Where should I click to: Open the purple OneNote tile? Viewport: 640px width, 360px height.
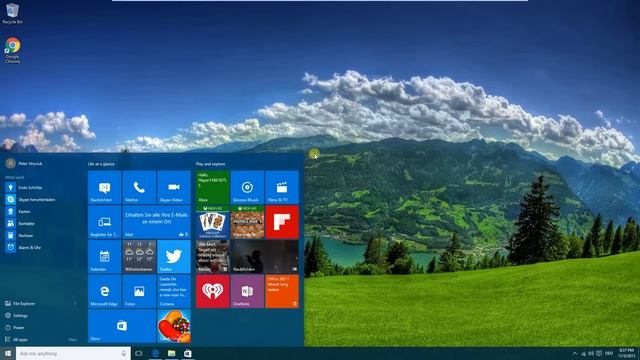pos(247,291)
